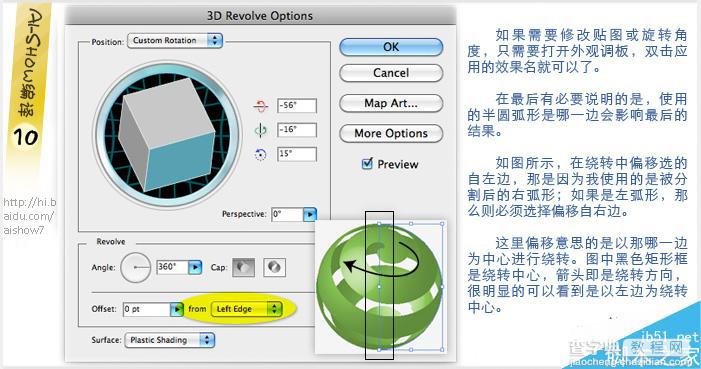Click the Z-axis rotation field showing 15°
The height and width of the screenshot is (369, 701).
coord(297,154)
